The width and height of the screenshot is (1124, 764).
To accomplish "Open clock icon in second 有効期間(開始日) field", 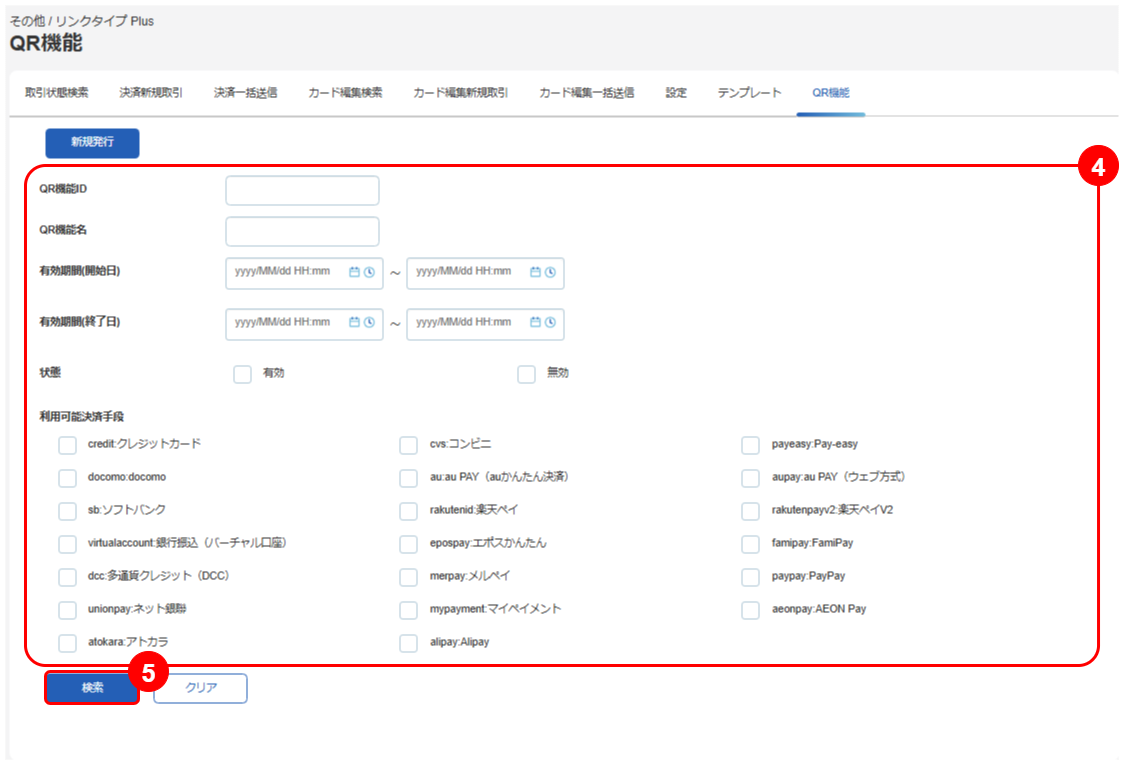I will pos(550,272).
